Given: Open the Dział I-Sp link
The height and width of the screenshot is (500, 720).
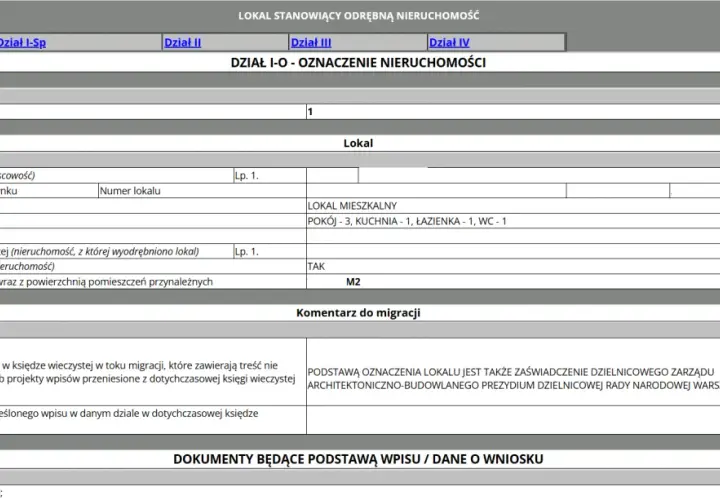Looking at the screenshot, I should pyautogui.click(x=22, y=43).
